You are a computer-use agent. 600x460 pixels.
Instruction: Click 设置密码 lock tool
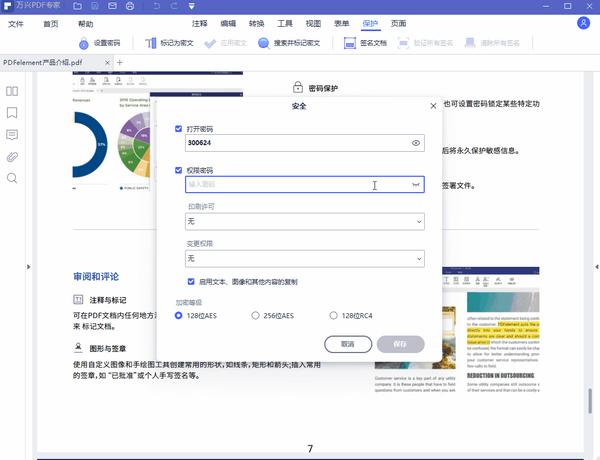(99, 43)
